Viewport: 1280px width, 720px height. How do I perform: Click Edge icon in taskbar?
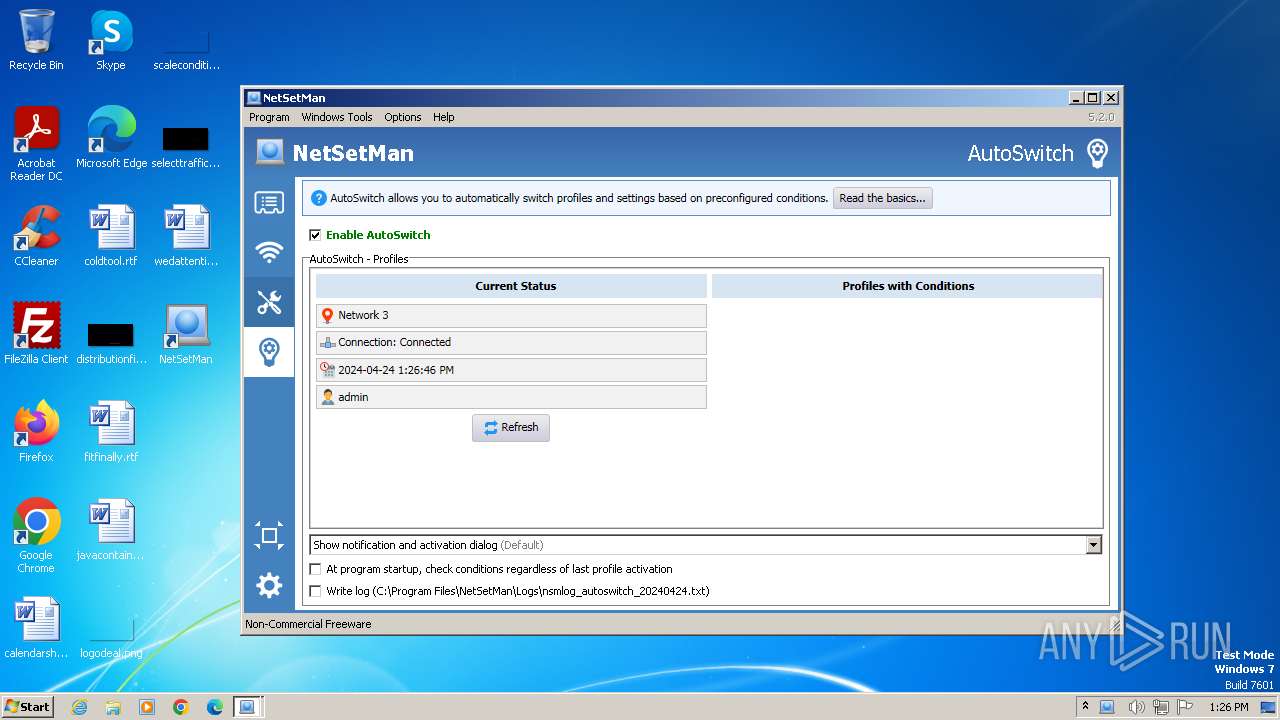tap(214, 707)
